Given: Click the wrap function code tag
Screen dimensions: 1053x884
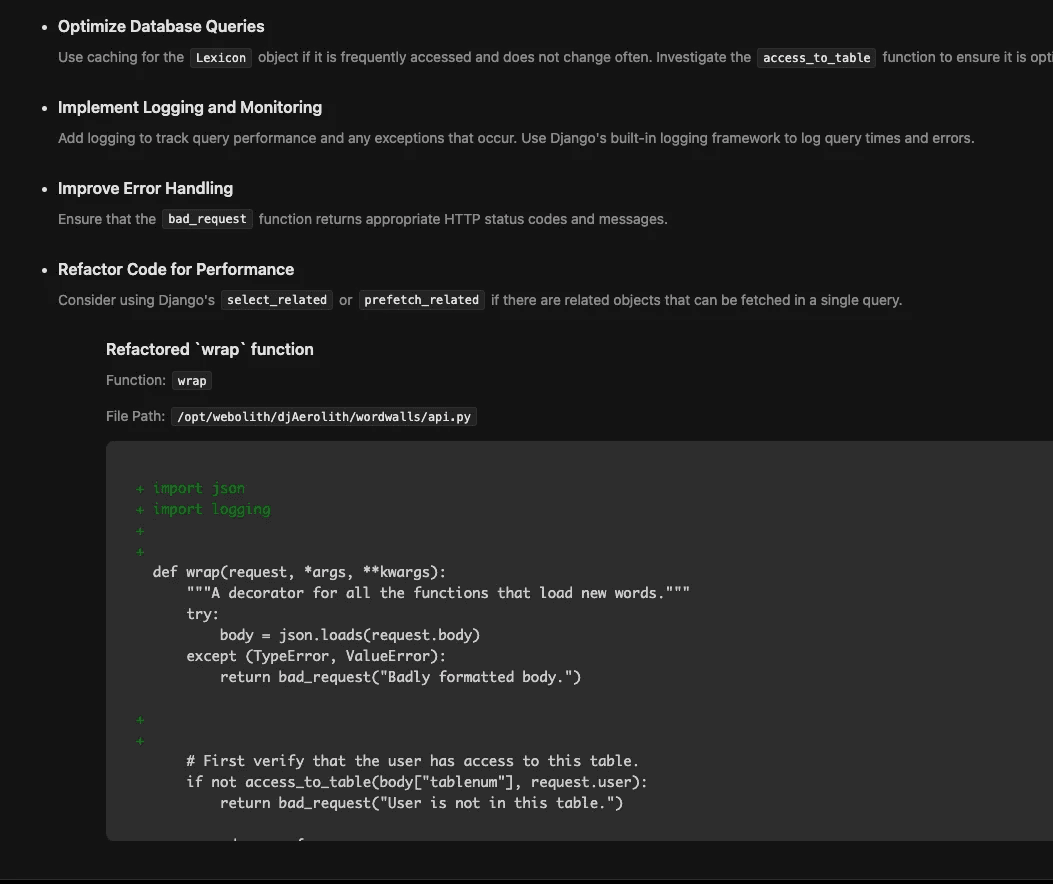Looking at the screenshot, I should pyautogui.click(x=191, y=380).
